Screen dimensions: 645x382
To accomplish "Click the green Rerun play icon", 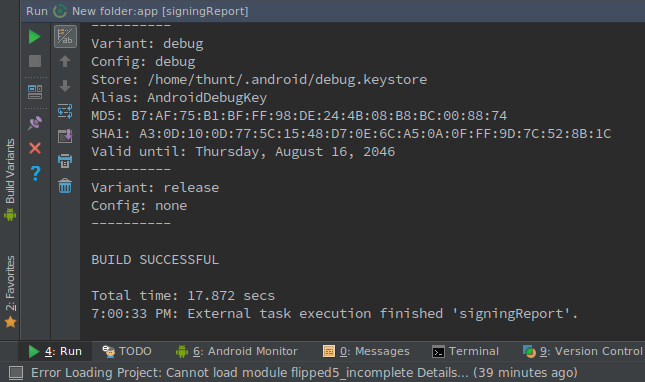I will pyautogui.click(x=35, y=37).
